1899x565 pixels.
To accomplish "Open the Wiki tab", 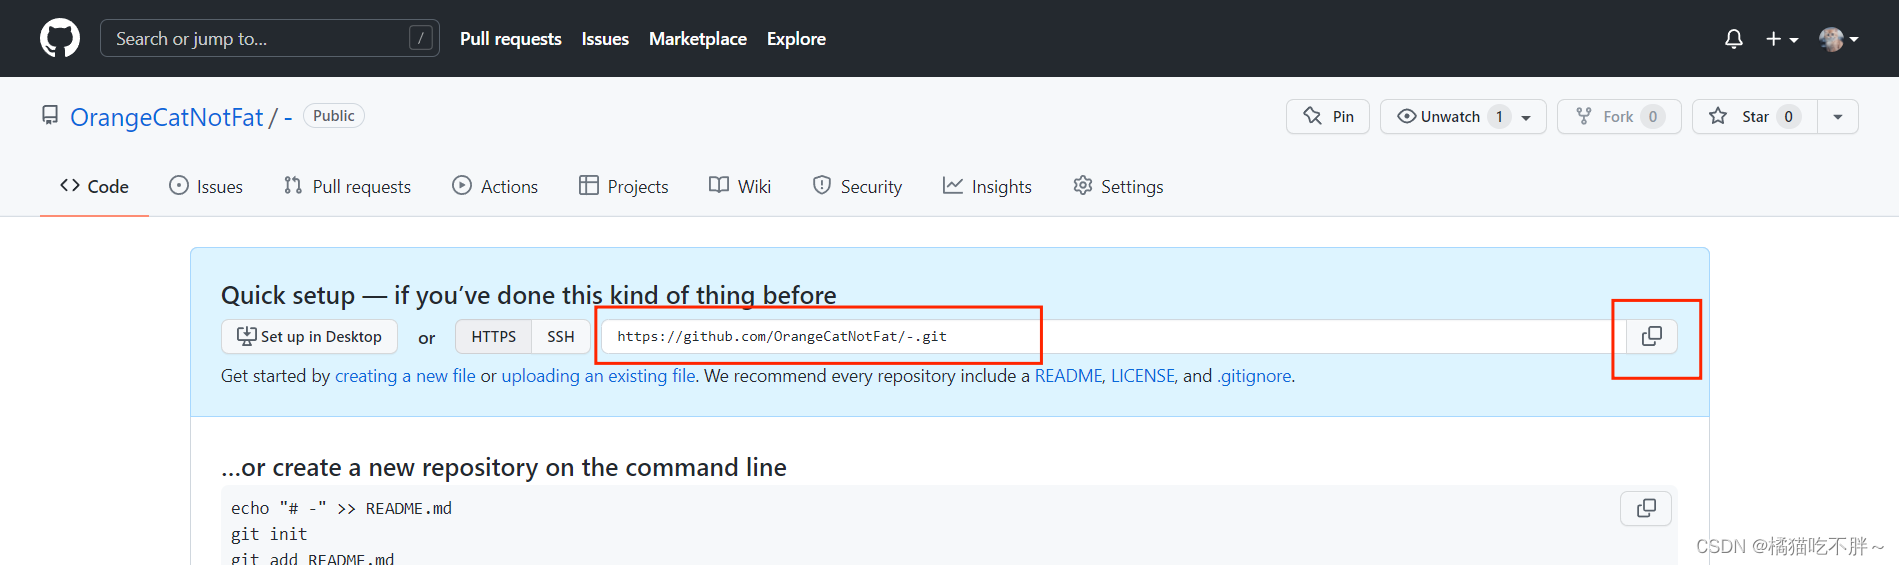I will click(740, 186).
